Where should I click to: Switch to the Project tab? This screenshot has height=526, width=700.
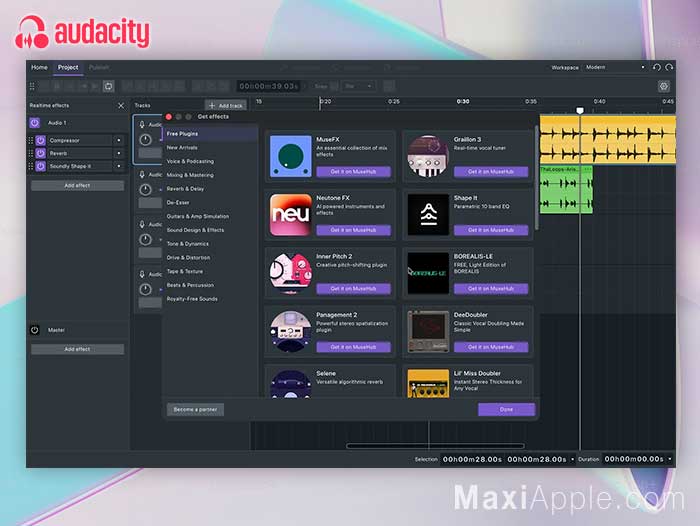[x=68, y=67]
